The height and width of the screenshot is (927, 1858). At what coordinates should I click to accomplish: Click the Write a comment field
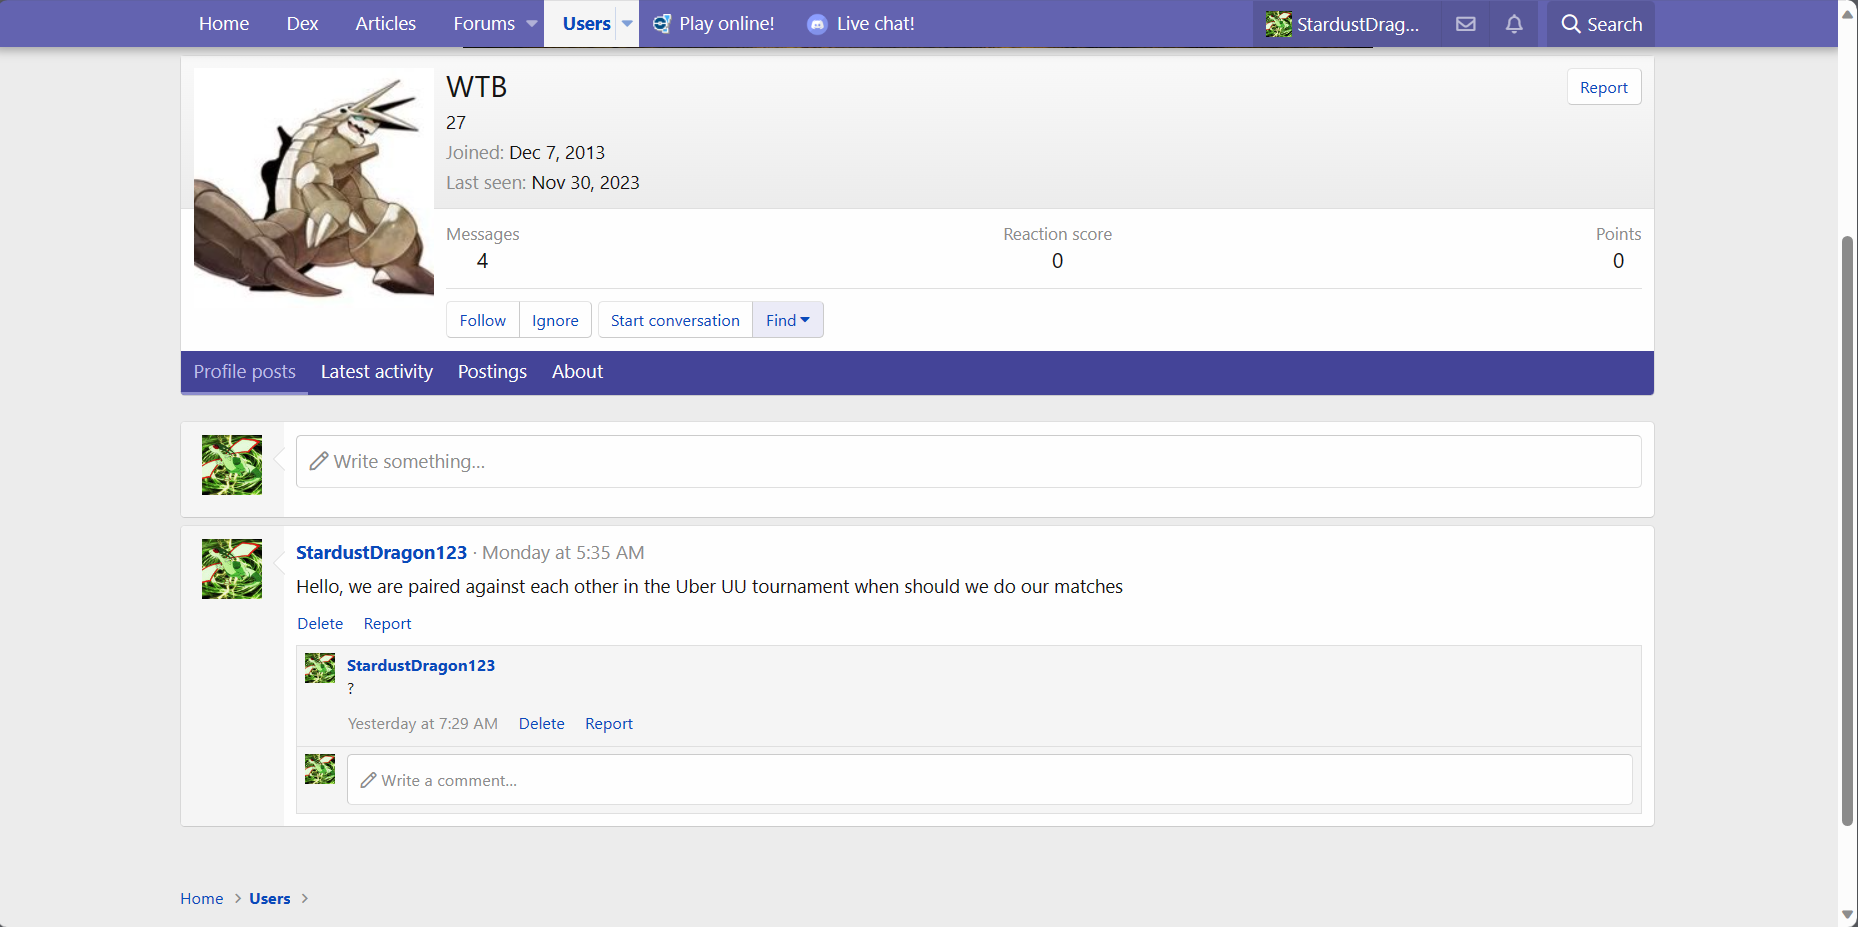coord(989,780)
